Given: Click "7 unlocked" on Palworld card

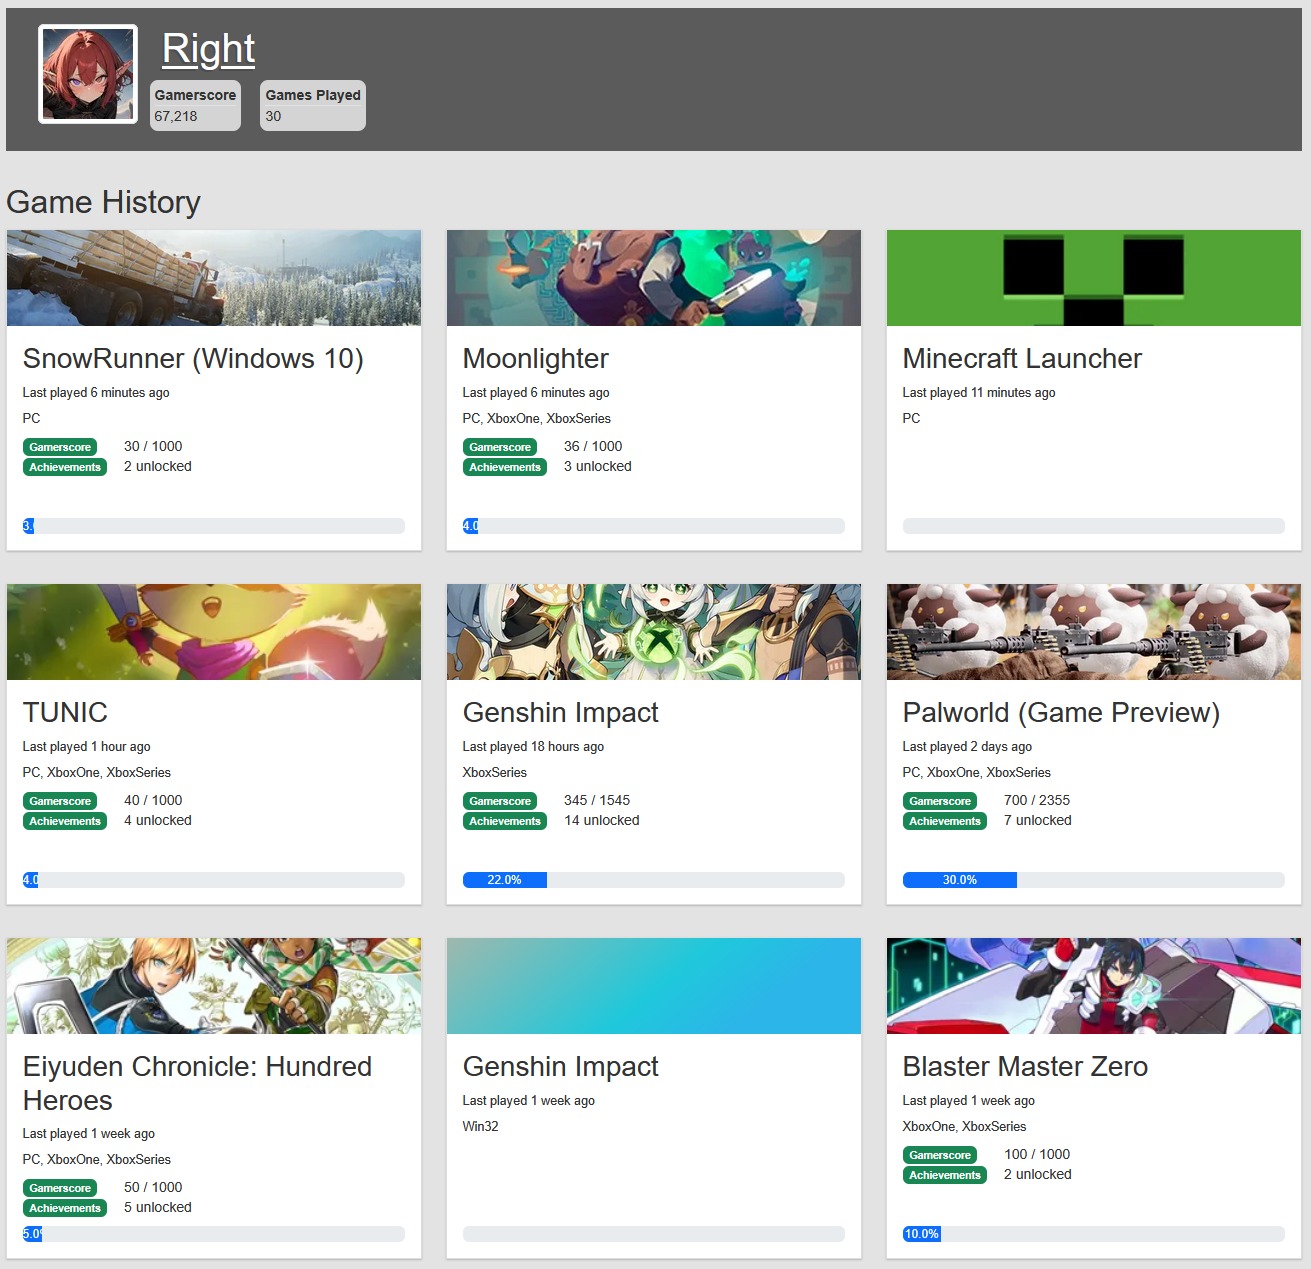Looking at the screenshot, I should tap(1038, 820).
